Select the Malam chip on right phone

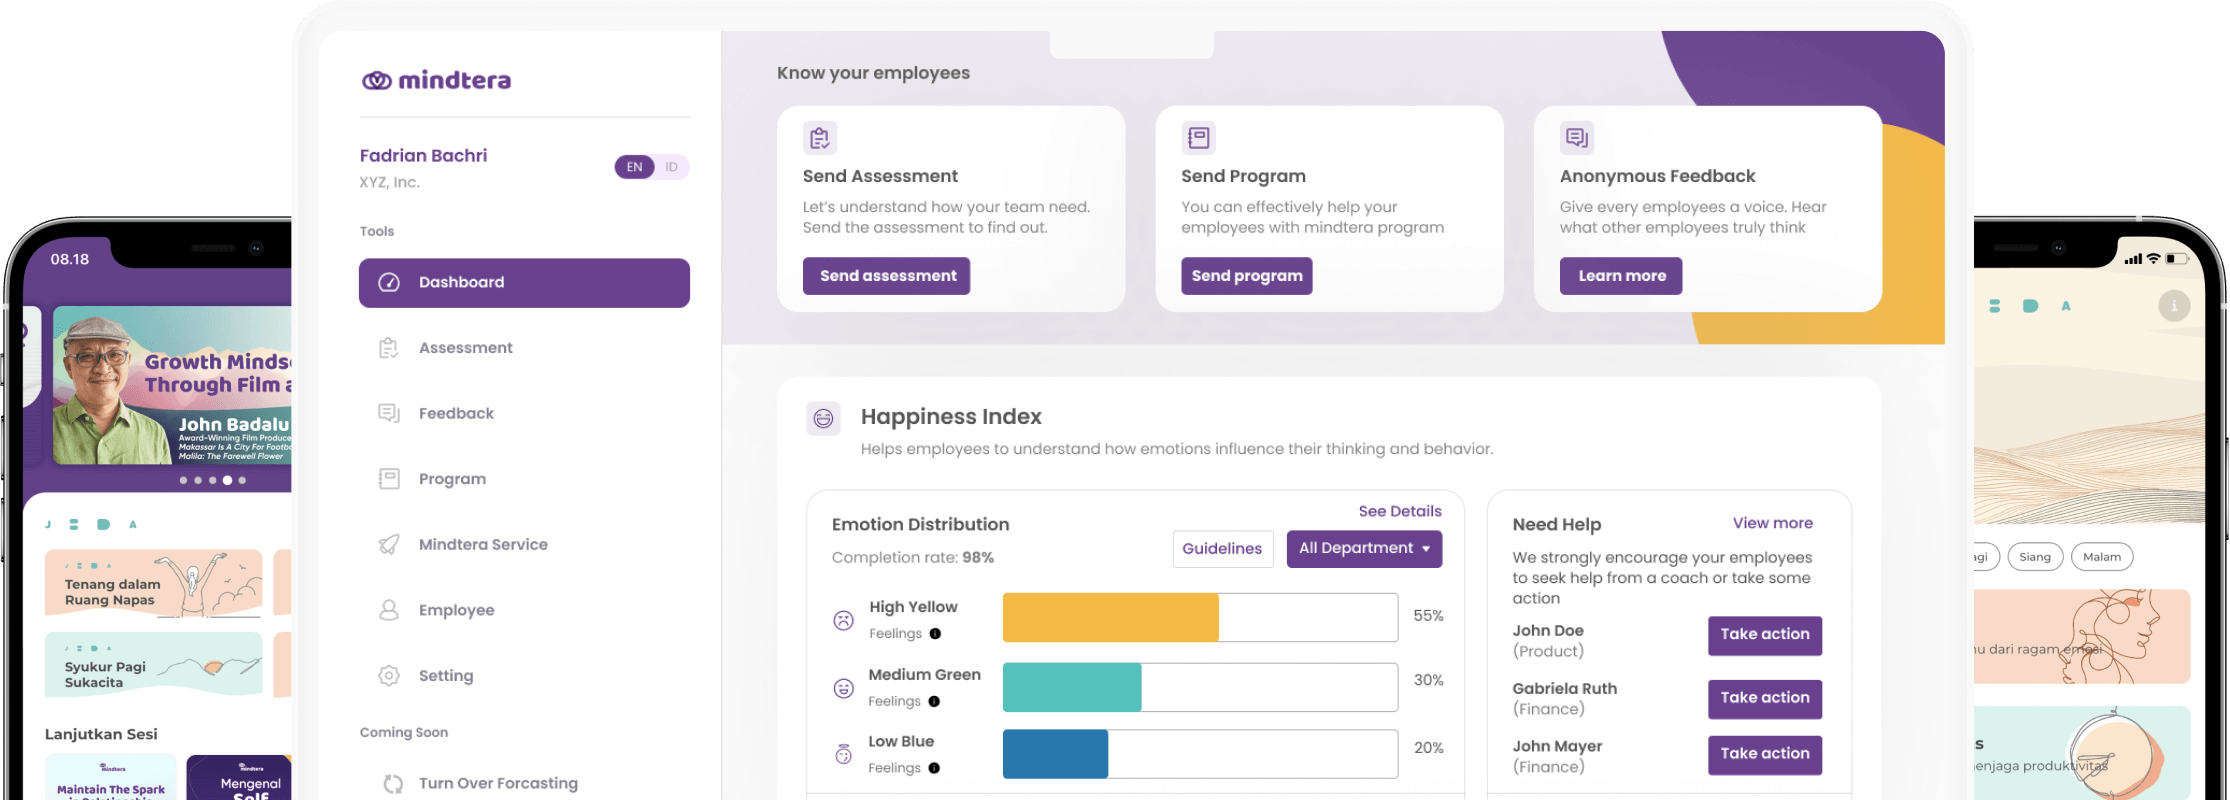tap(2102, 557)
